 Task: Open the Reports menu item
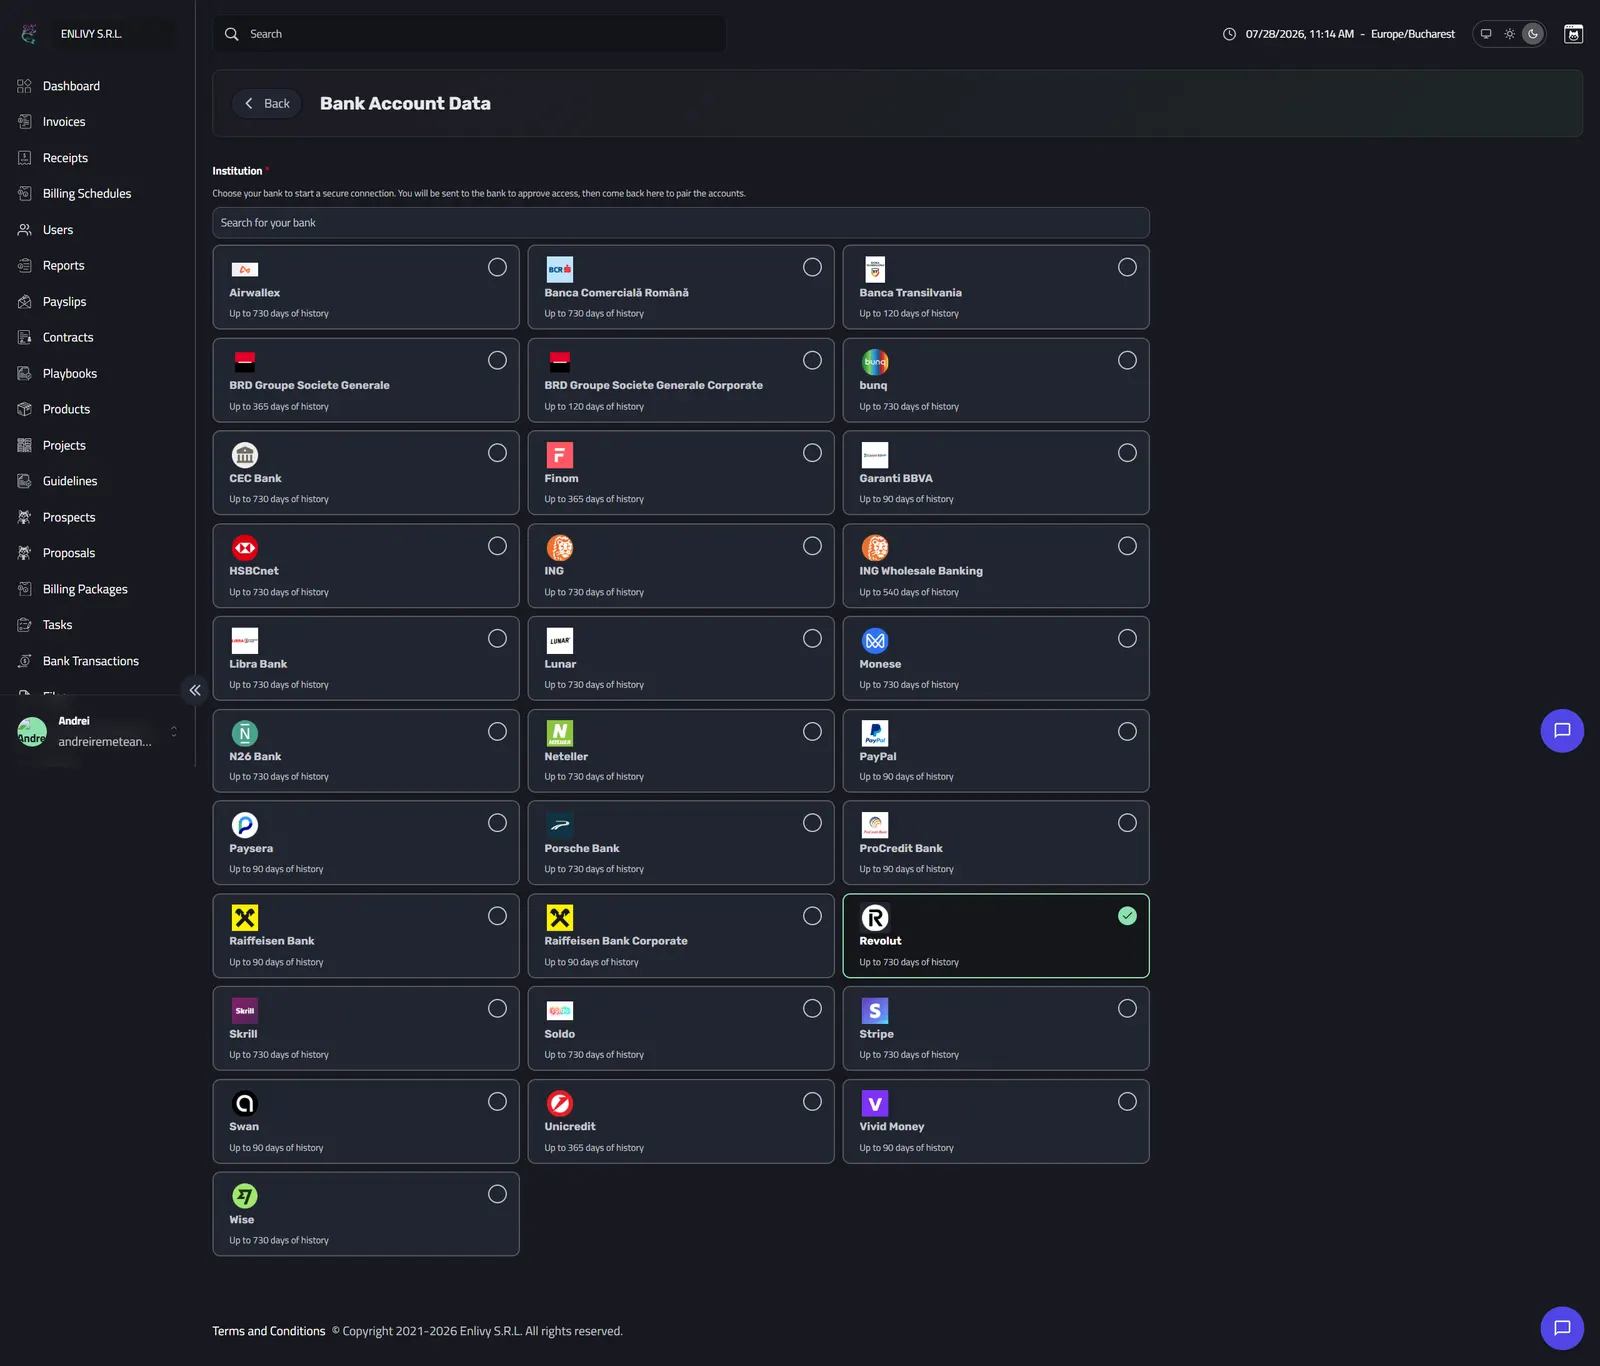[63, 266]
